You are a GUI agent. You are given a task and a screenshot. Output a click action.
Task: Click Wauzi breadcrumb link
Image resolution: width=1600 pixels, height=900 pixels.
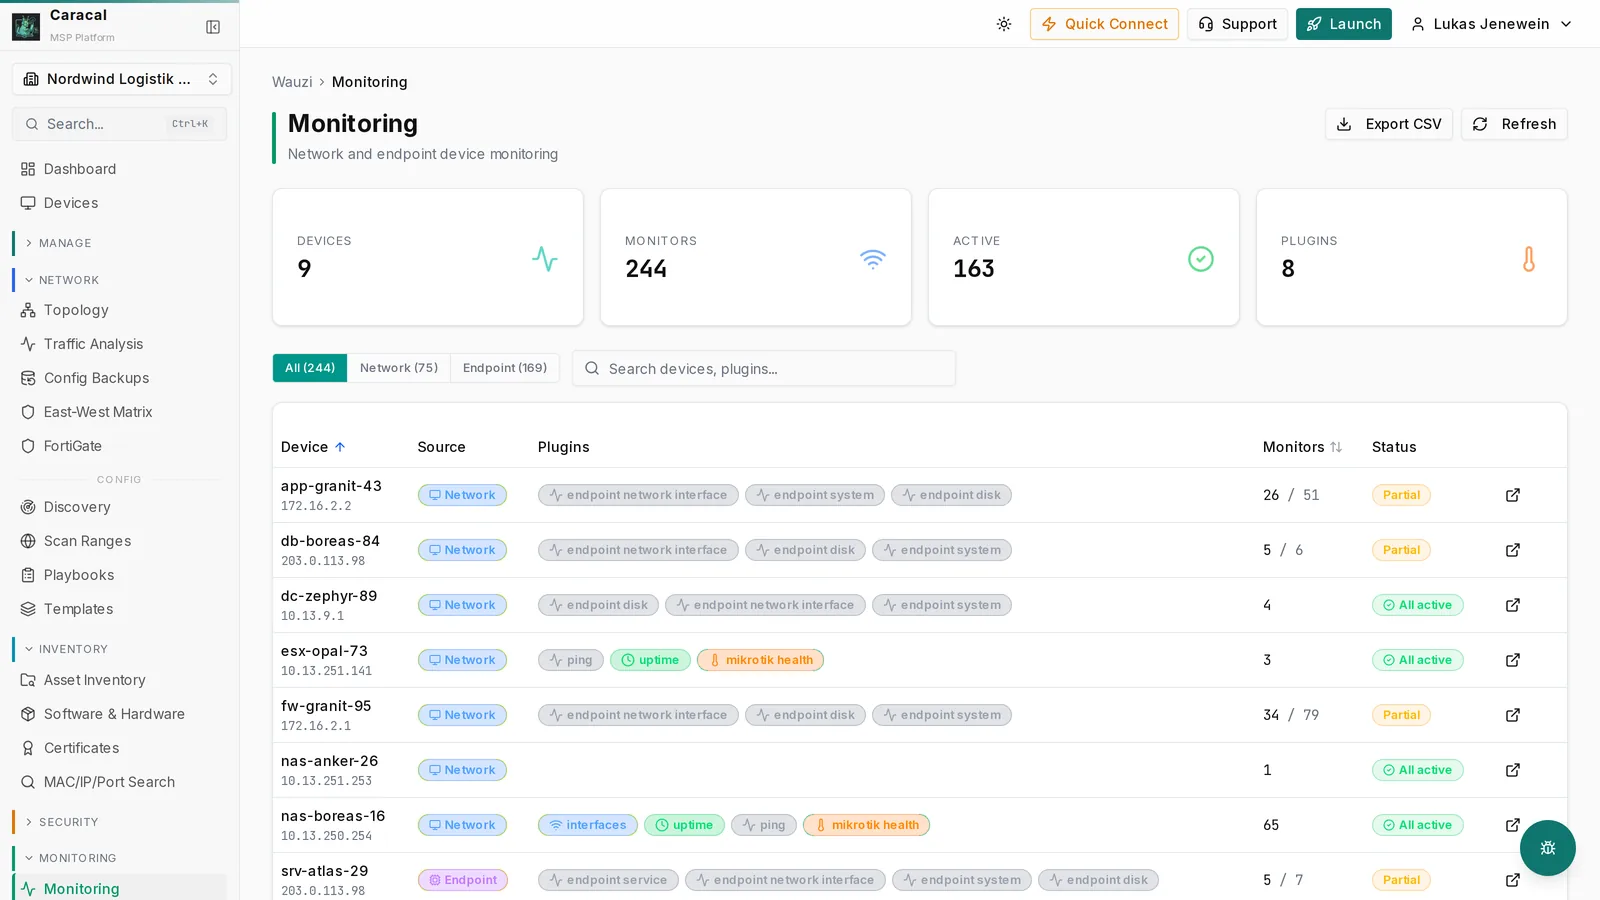(292, 82)
